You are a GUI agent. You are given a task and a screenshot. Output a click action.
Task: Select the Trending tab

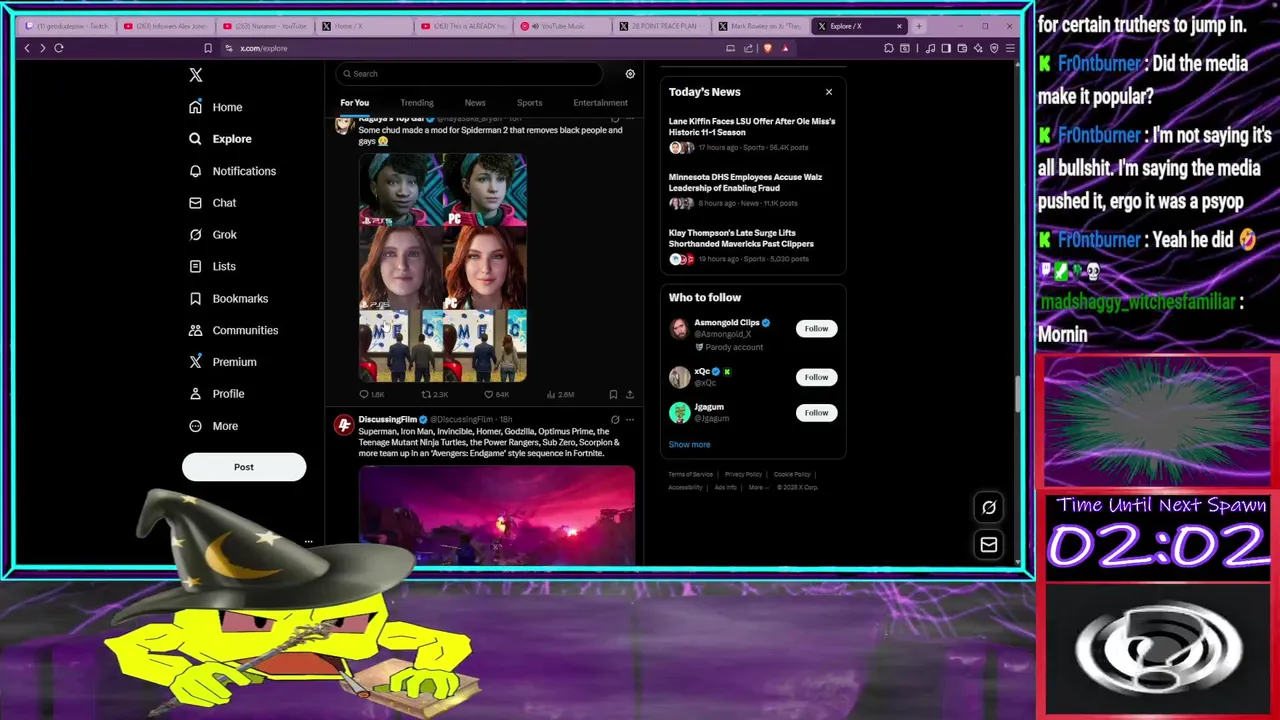(x=417, y=102)
